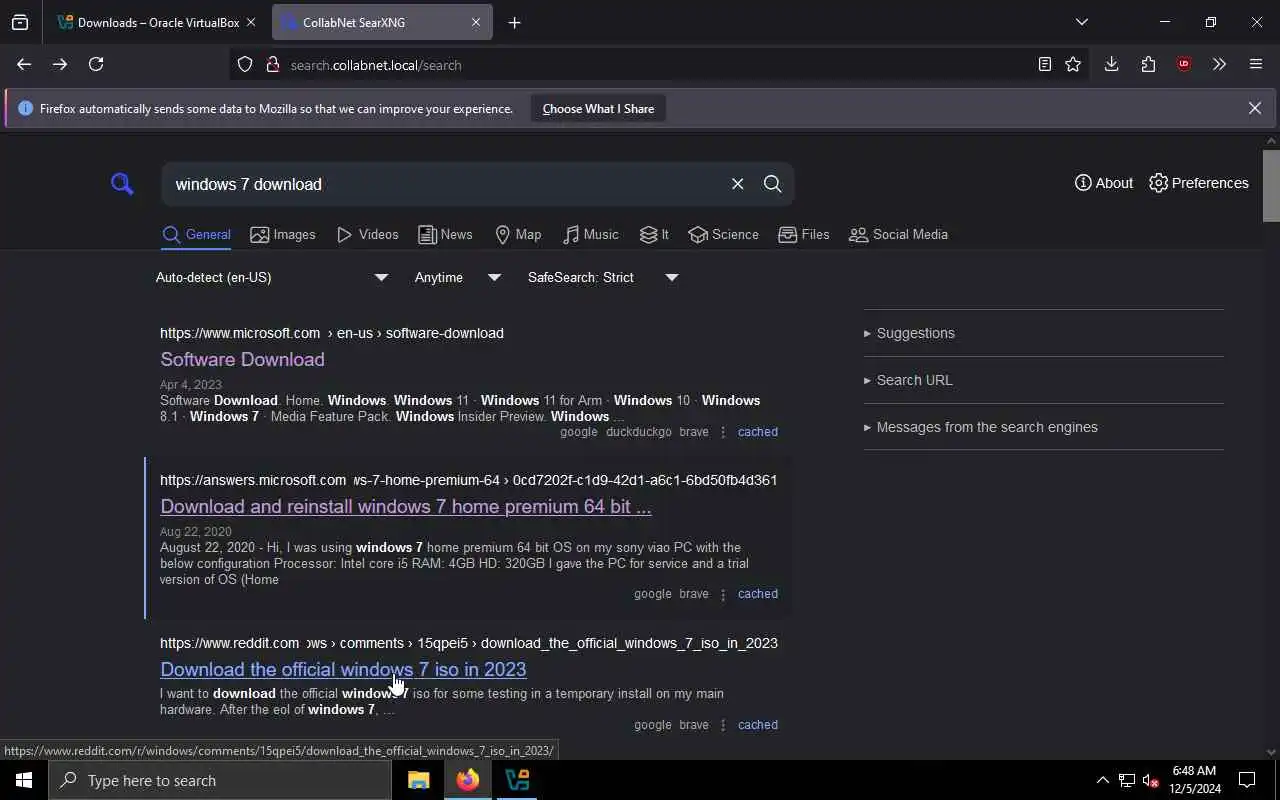Image resolution: width=1280 pixels, height=800 pixels.
Task: Focus the windows 7 download search box
Action: click(445, 184)
